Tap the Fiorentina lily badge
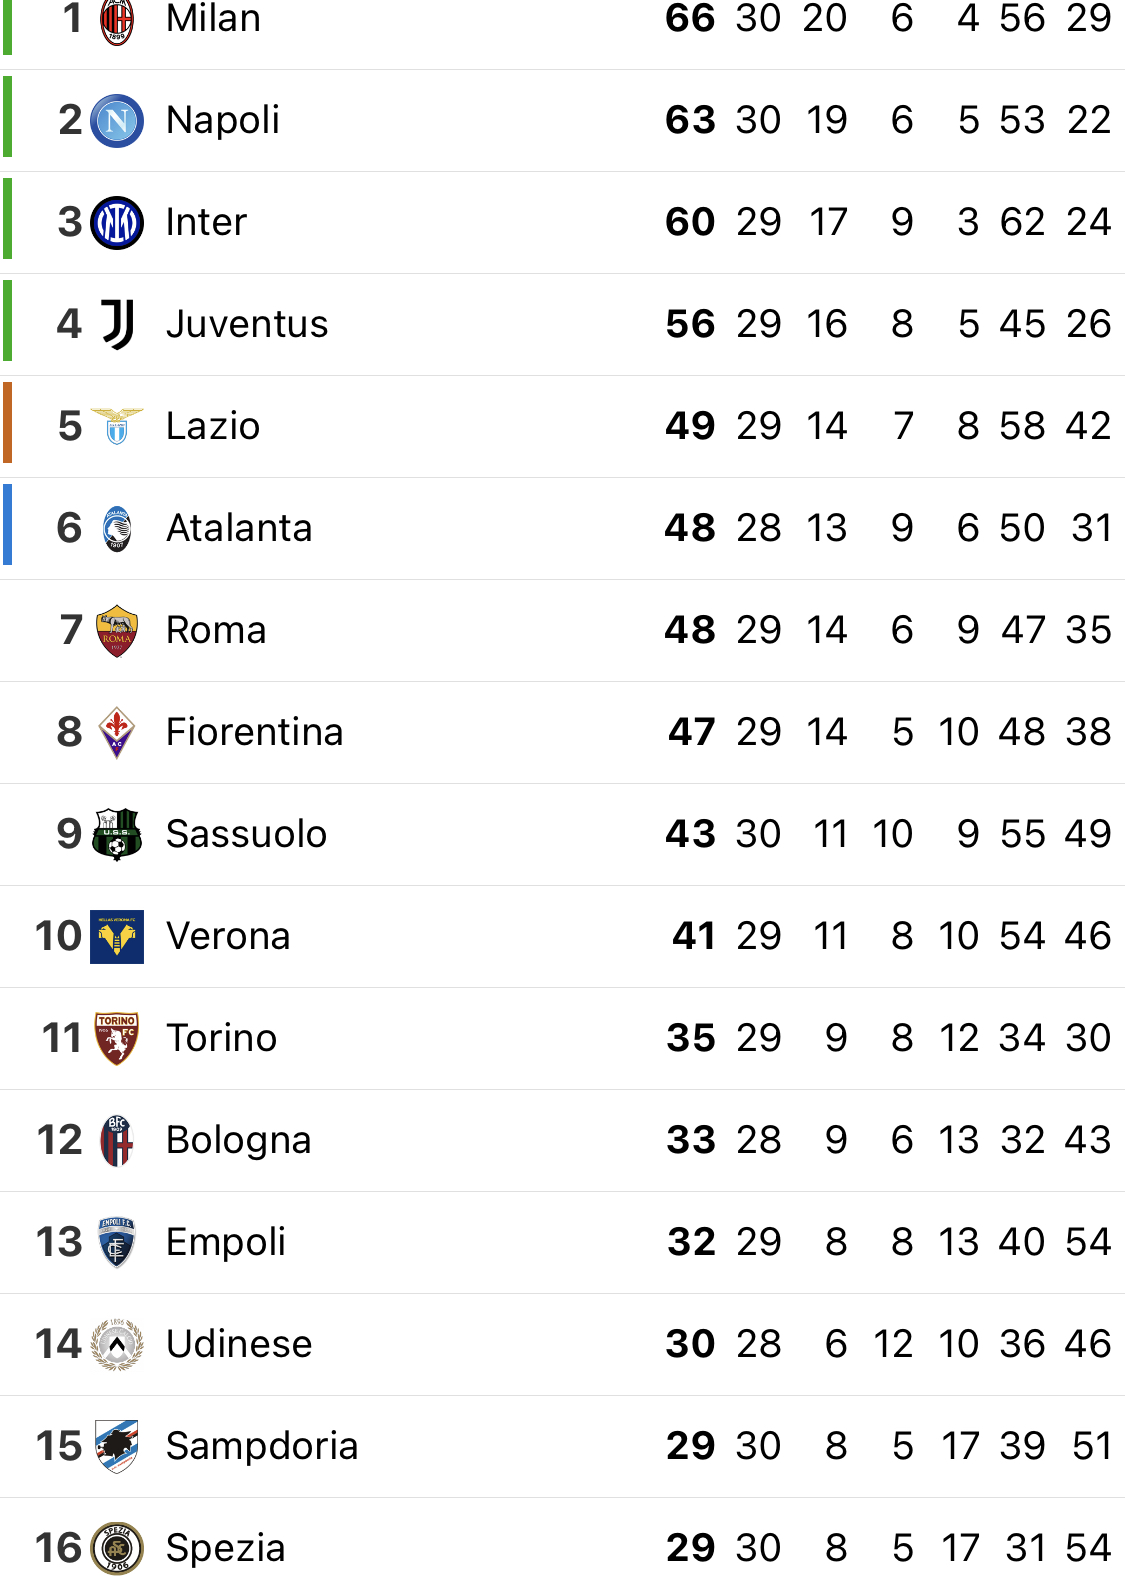The height and width of the screenshot is (1578, 1125). [117, 733]
